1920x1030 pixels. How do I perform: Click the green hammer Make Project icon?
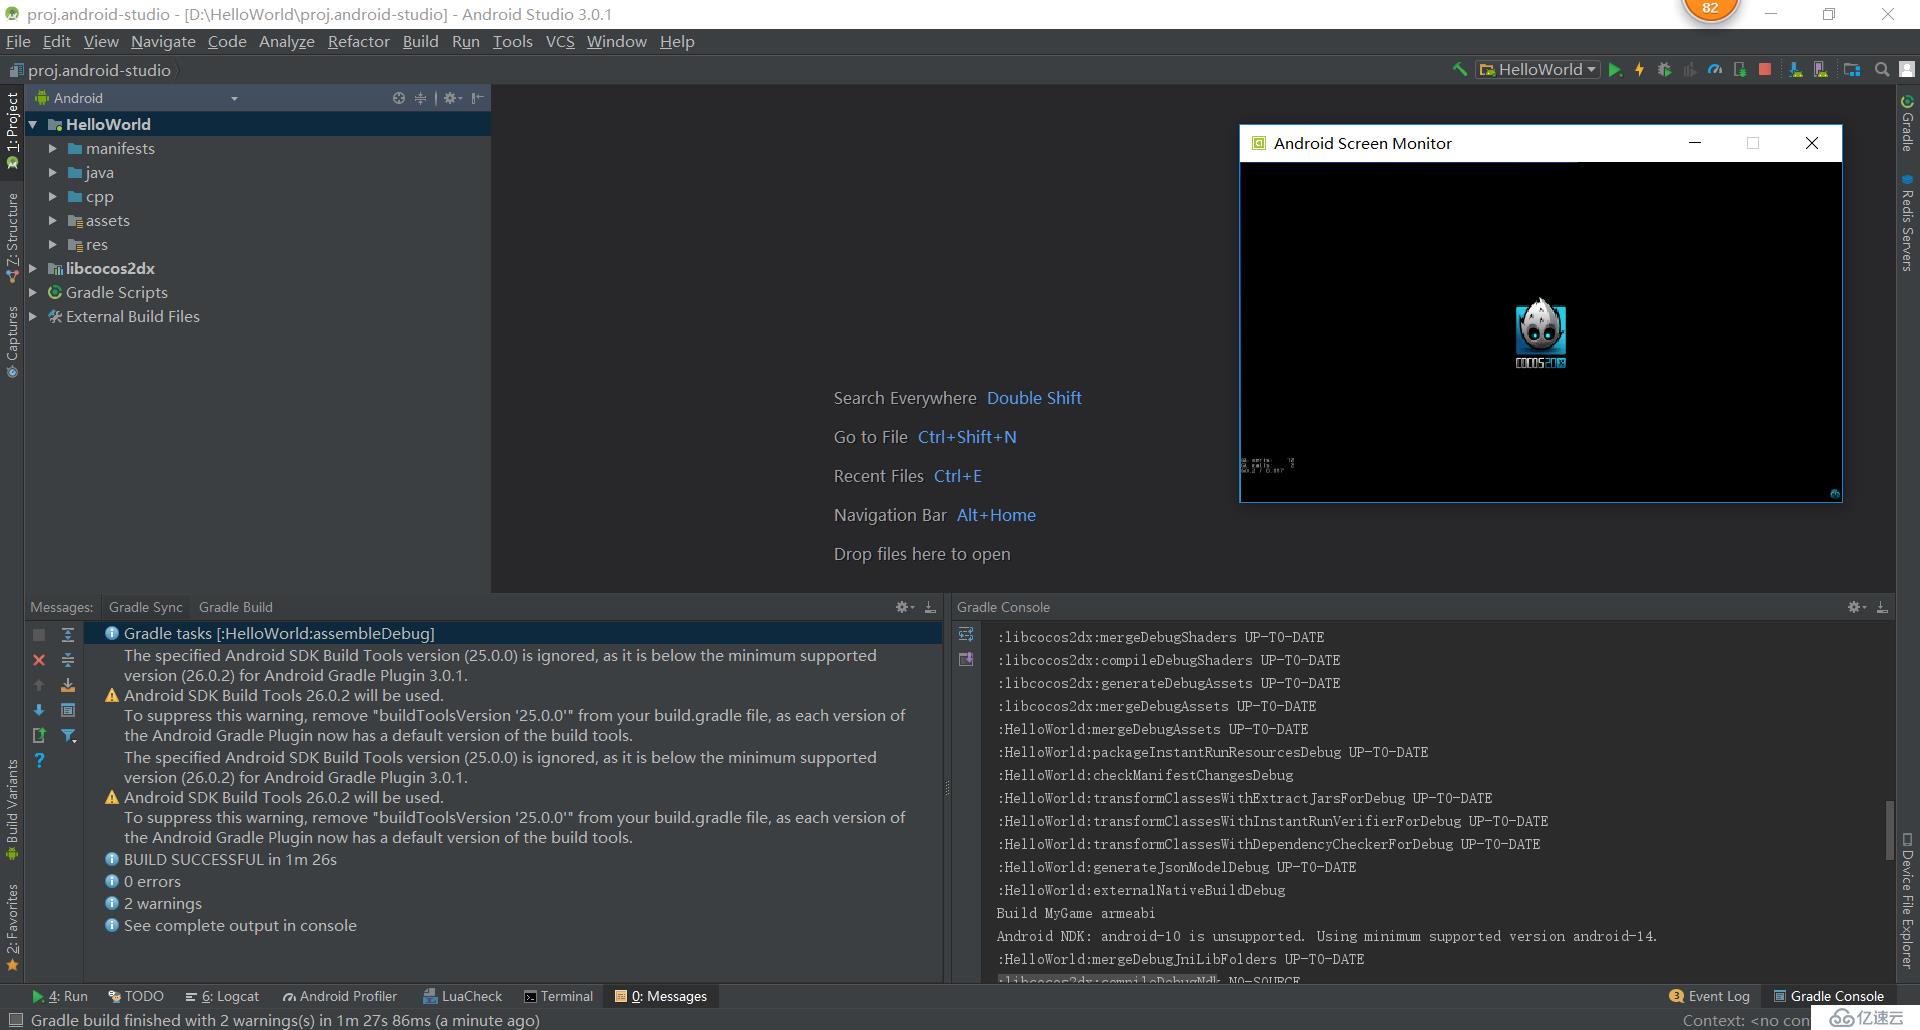[1460, 69]
